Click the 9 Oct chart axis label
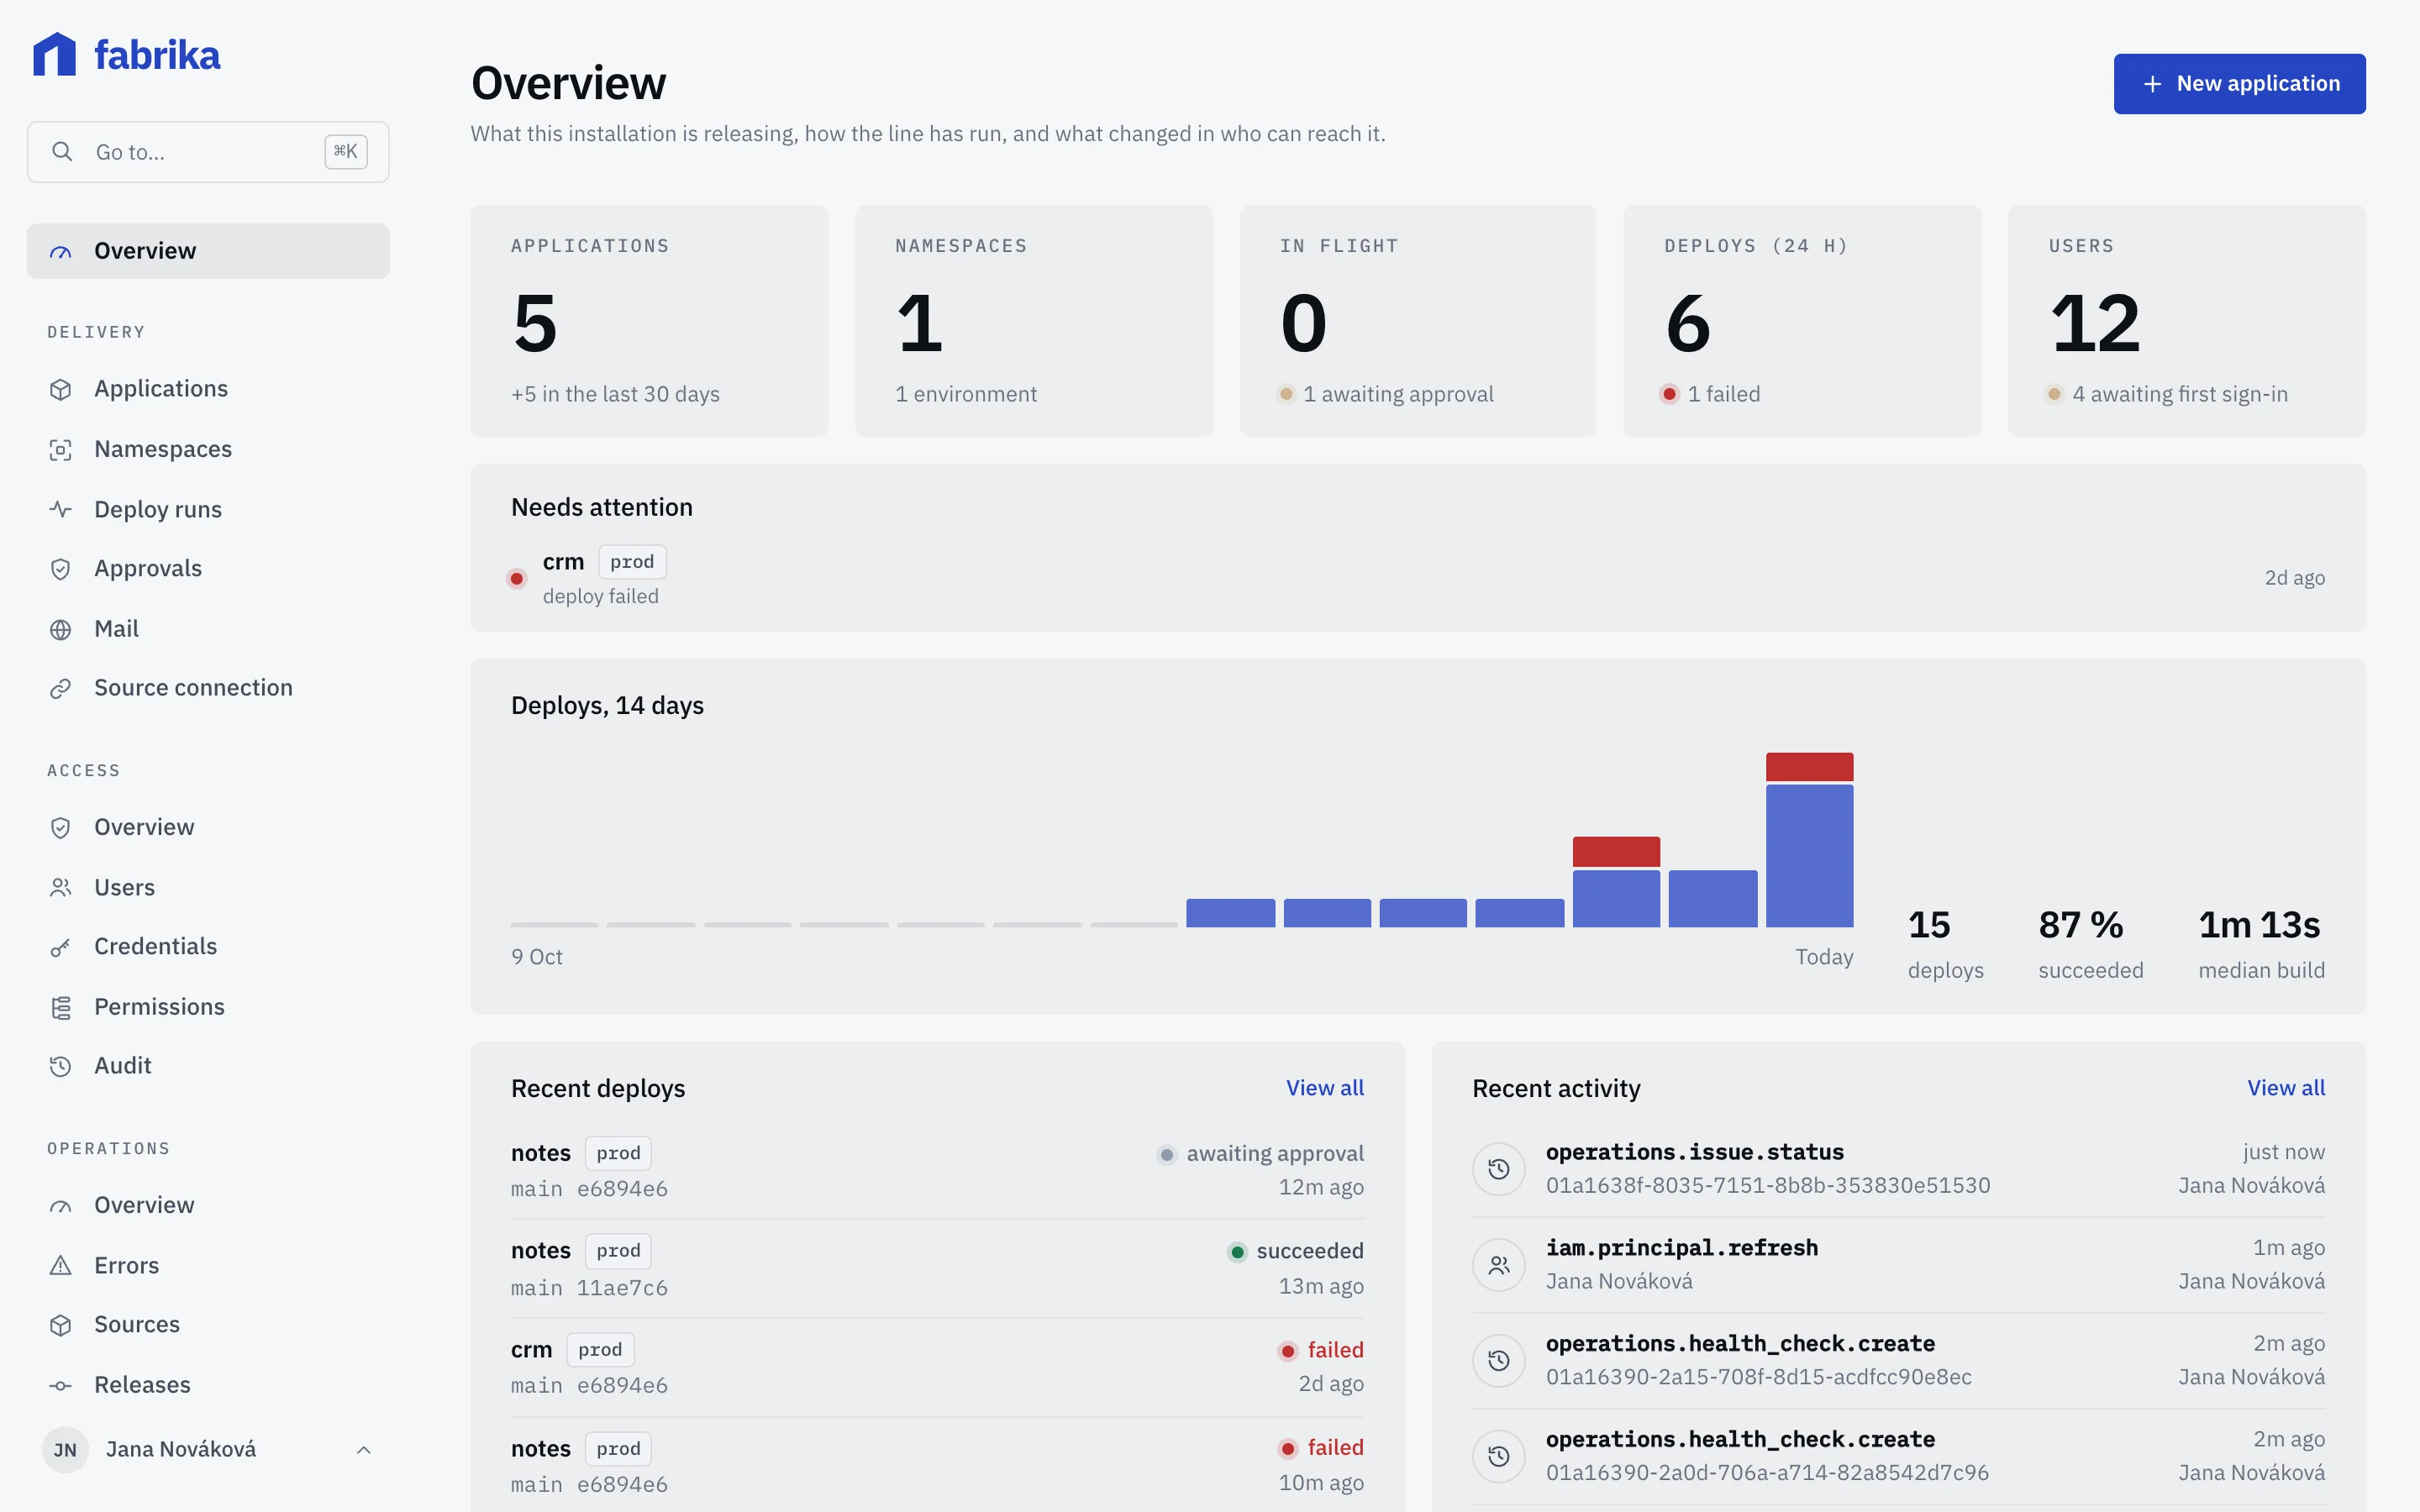Screen dimensions: 2420x1512 tap(537, 957)
